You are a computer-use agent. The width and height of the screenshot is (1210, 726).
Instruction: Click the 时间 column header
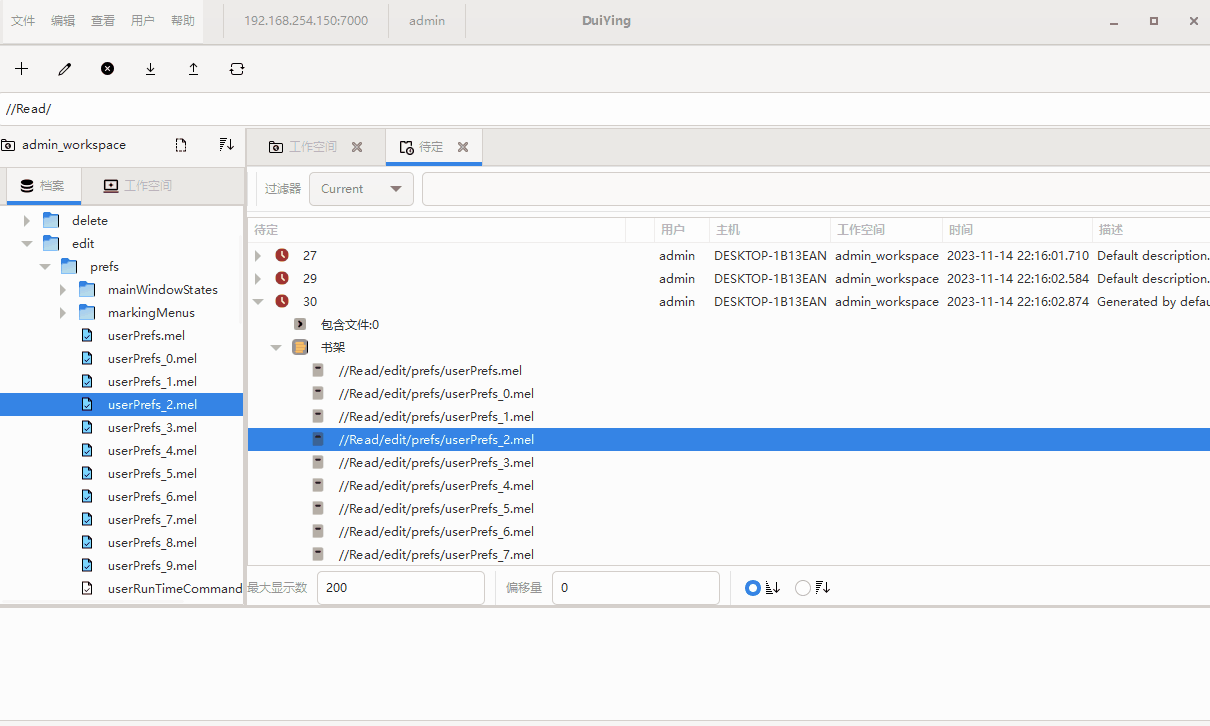(1015, 230)
